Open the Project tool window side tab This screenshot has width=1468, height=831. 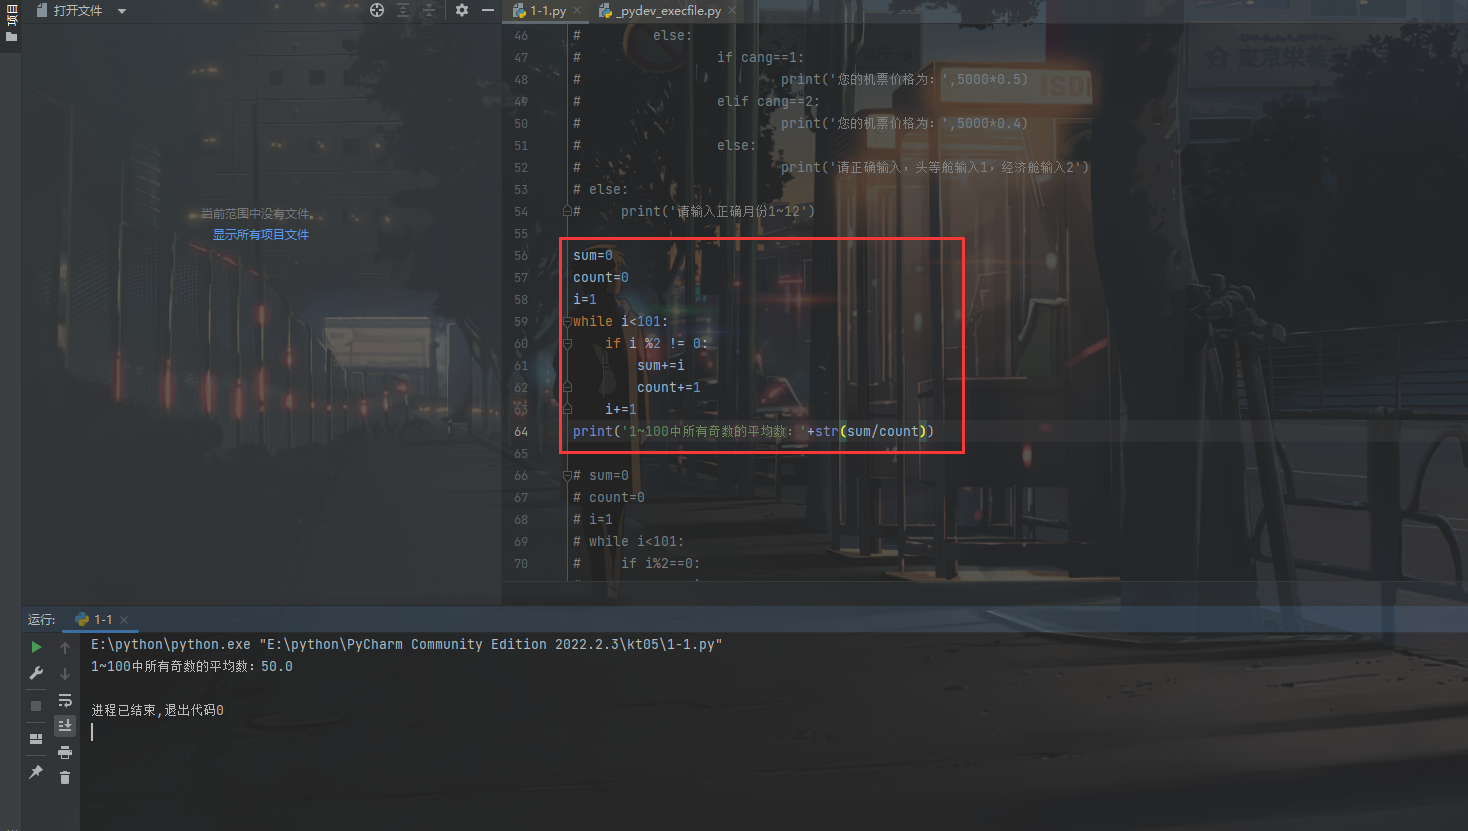(x=11, y=23)
